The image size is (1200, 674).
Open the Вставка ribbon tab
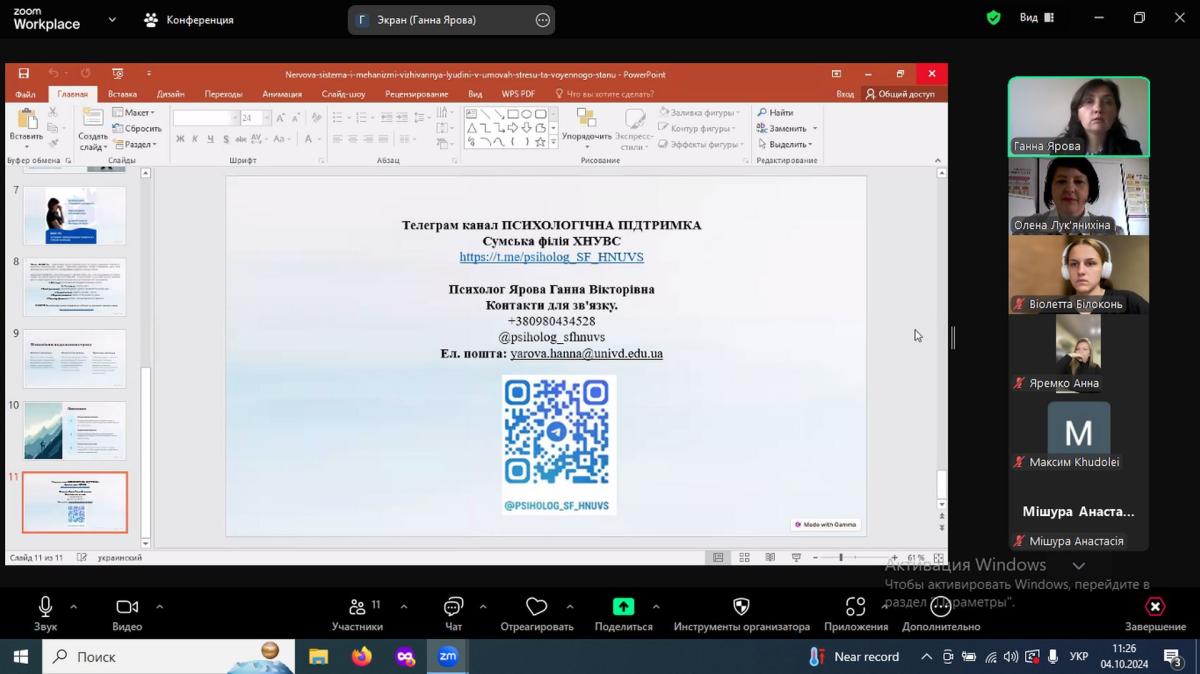[x=122, y=94]
